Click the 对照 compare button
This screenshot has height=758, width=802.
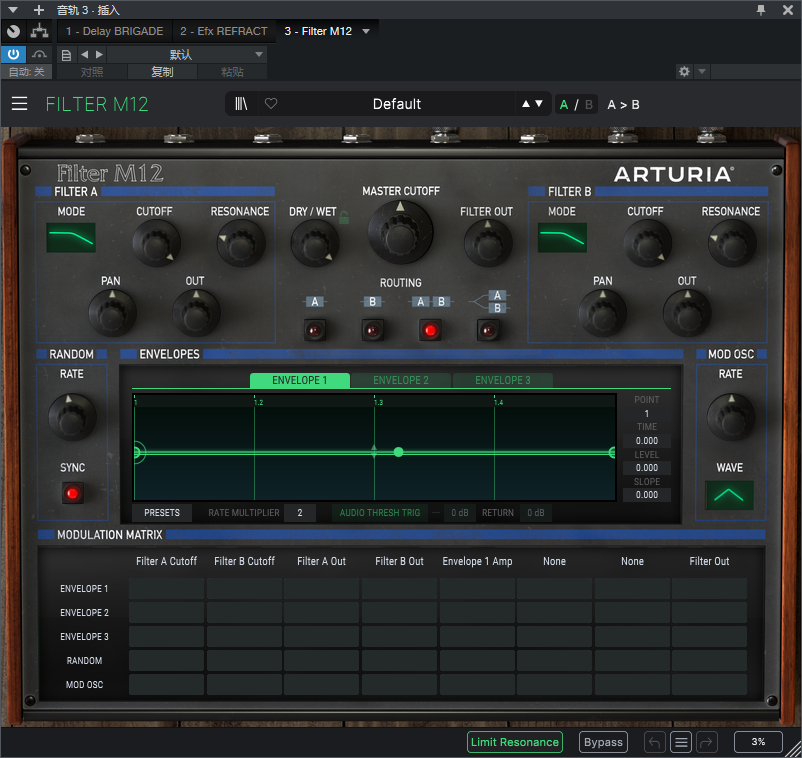click(x=92, y=72)
